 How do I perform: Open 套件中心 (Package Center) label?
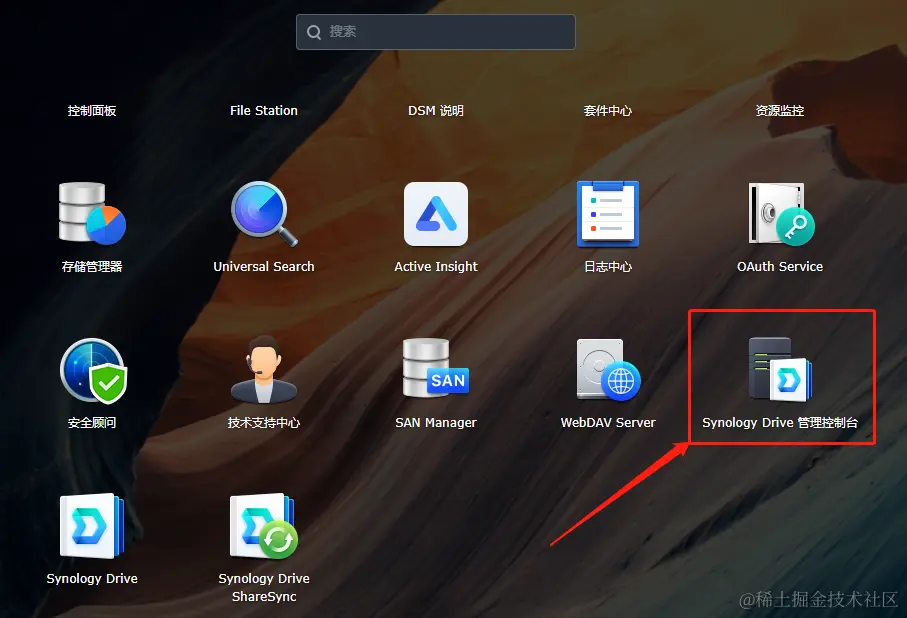click(607, 111)
